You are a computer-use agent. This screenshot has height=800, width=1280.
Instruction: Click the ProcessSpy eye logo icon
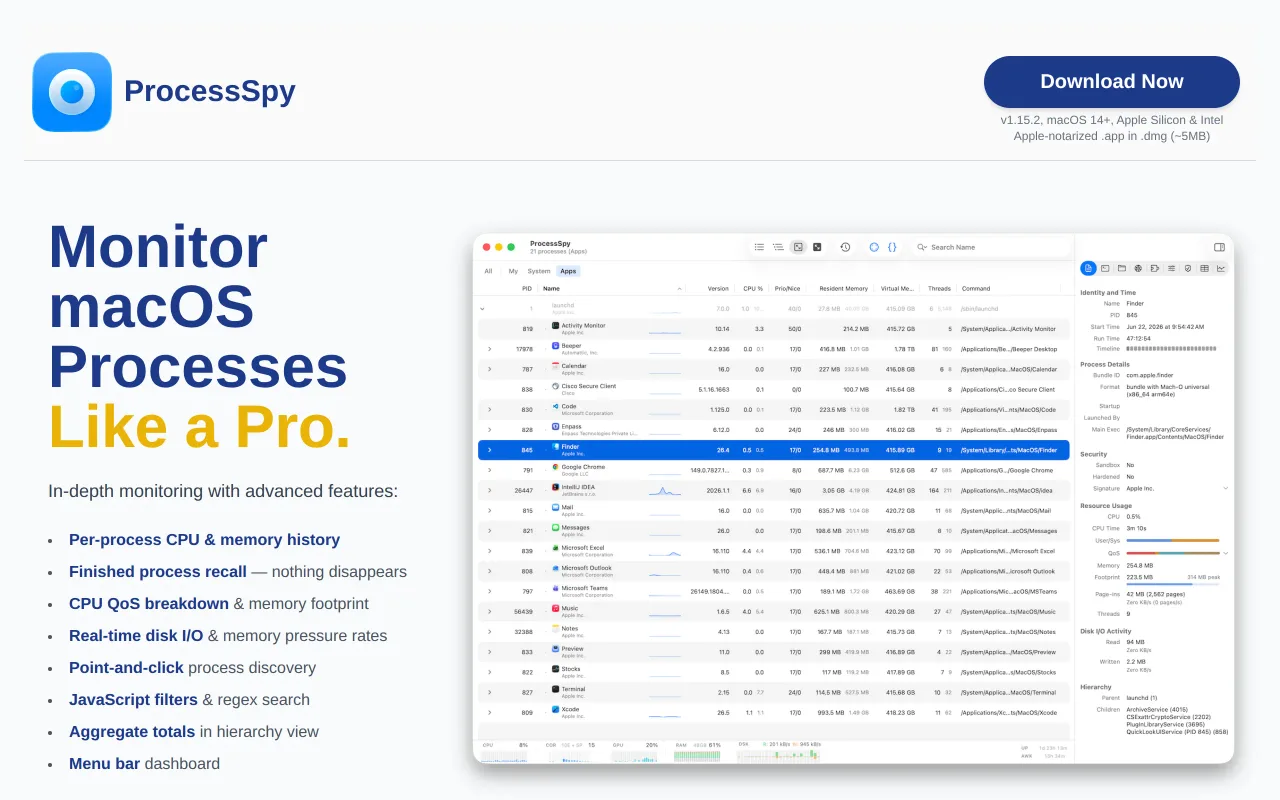(72, 92)
